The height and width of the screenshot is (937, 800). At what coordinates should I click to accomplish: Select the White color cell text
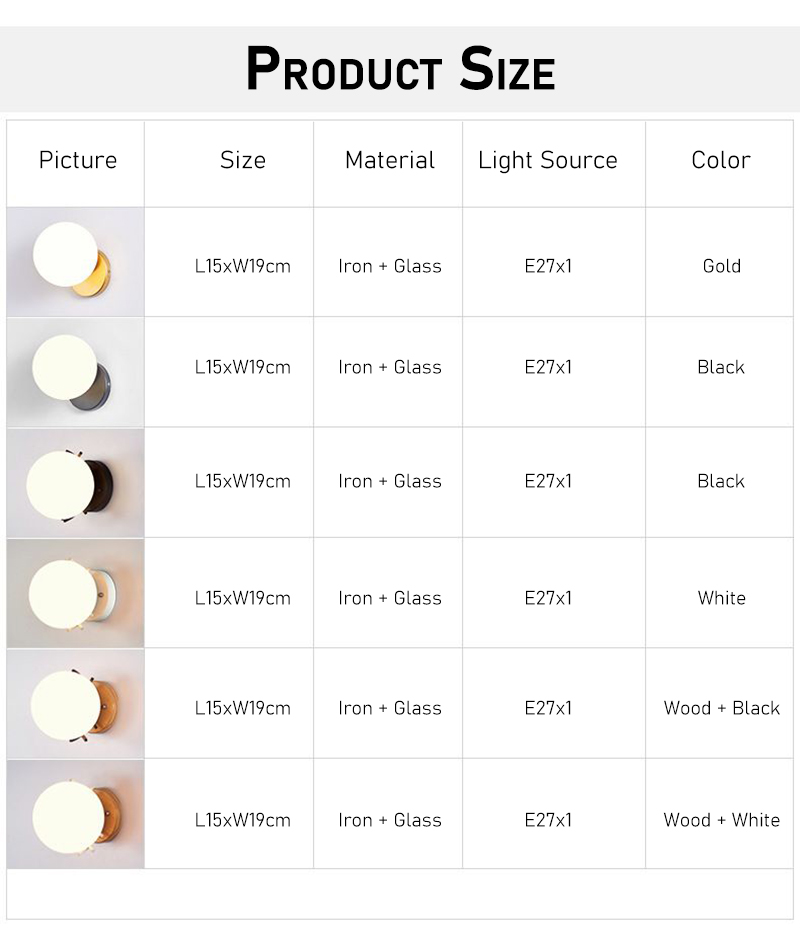(722, 598)
